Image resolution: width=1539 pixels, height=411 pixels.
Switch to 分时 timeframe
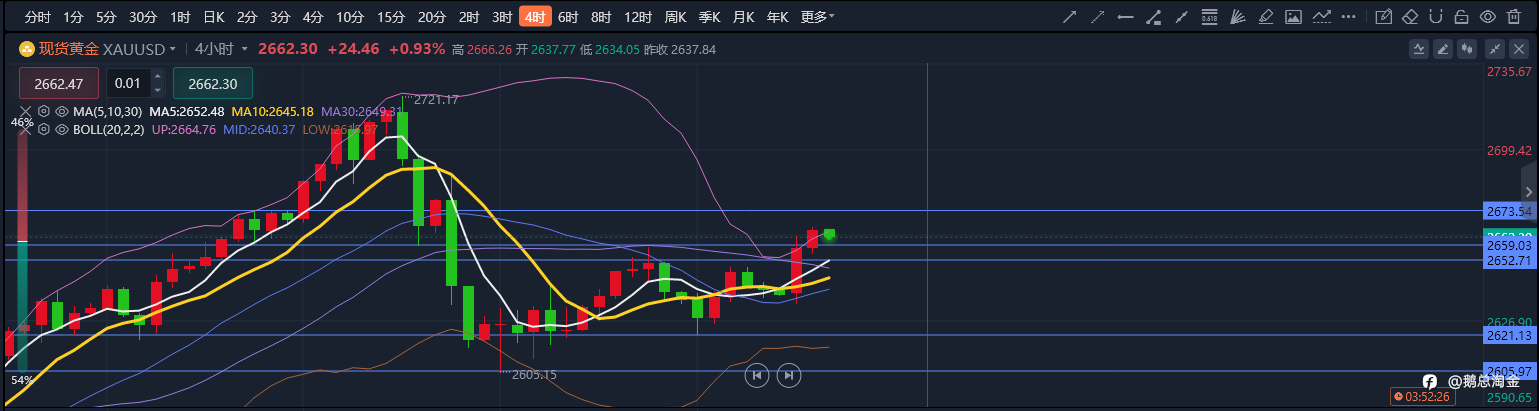[x=37, y=17]
